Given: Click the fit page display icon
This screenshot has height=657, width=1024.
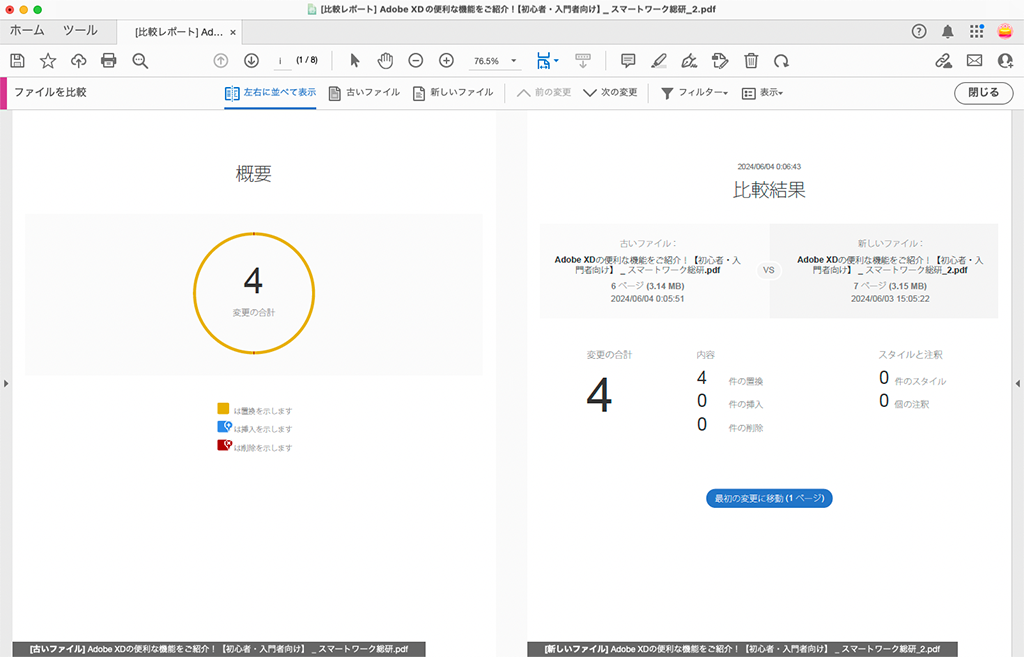Looking at the screenshot, I should (x=543, y=61).
